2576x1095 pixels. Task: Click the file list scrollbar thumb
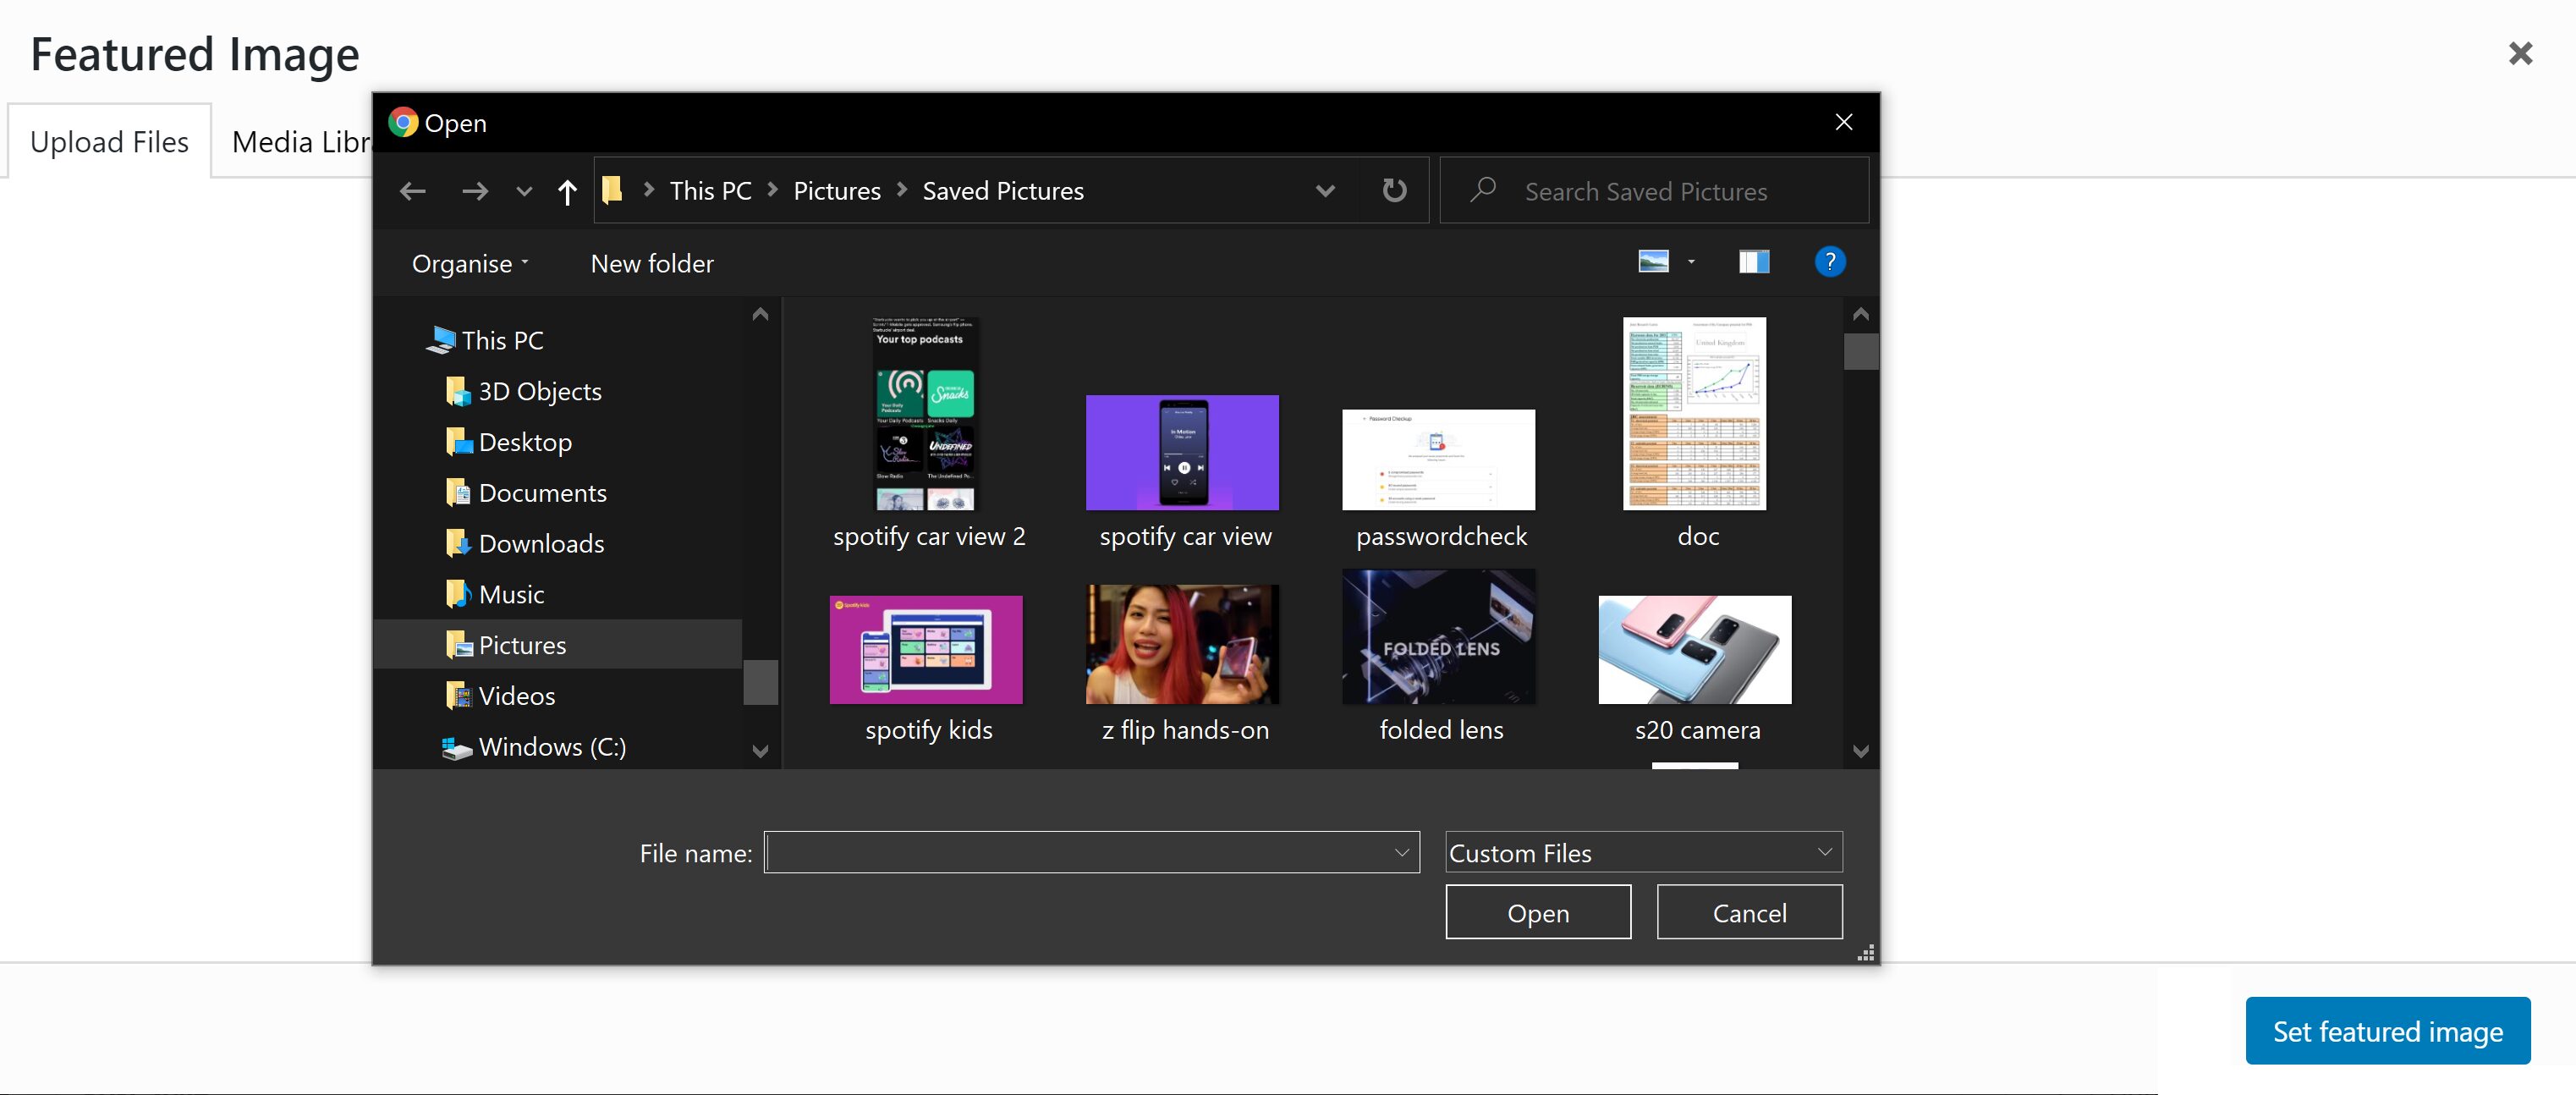pyautogui.click(x=1860, y=351)
